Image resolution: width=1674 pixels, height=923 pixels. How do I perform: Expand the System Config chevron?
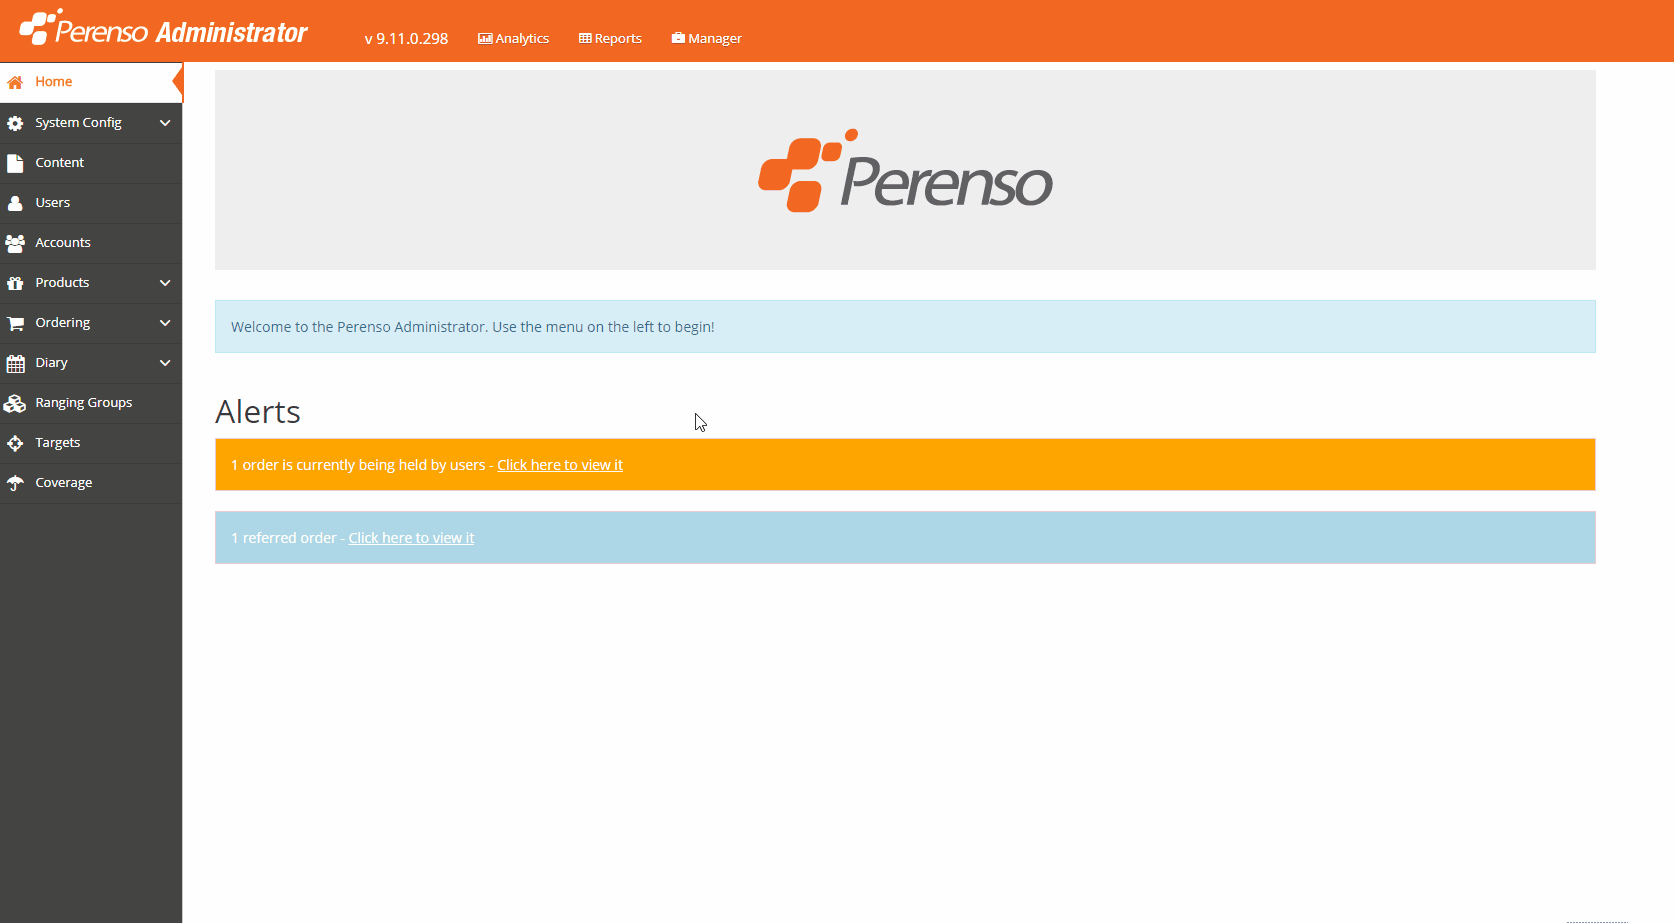(x=165, y=123)
